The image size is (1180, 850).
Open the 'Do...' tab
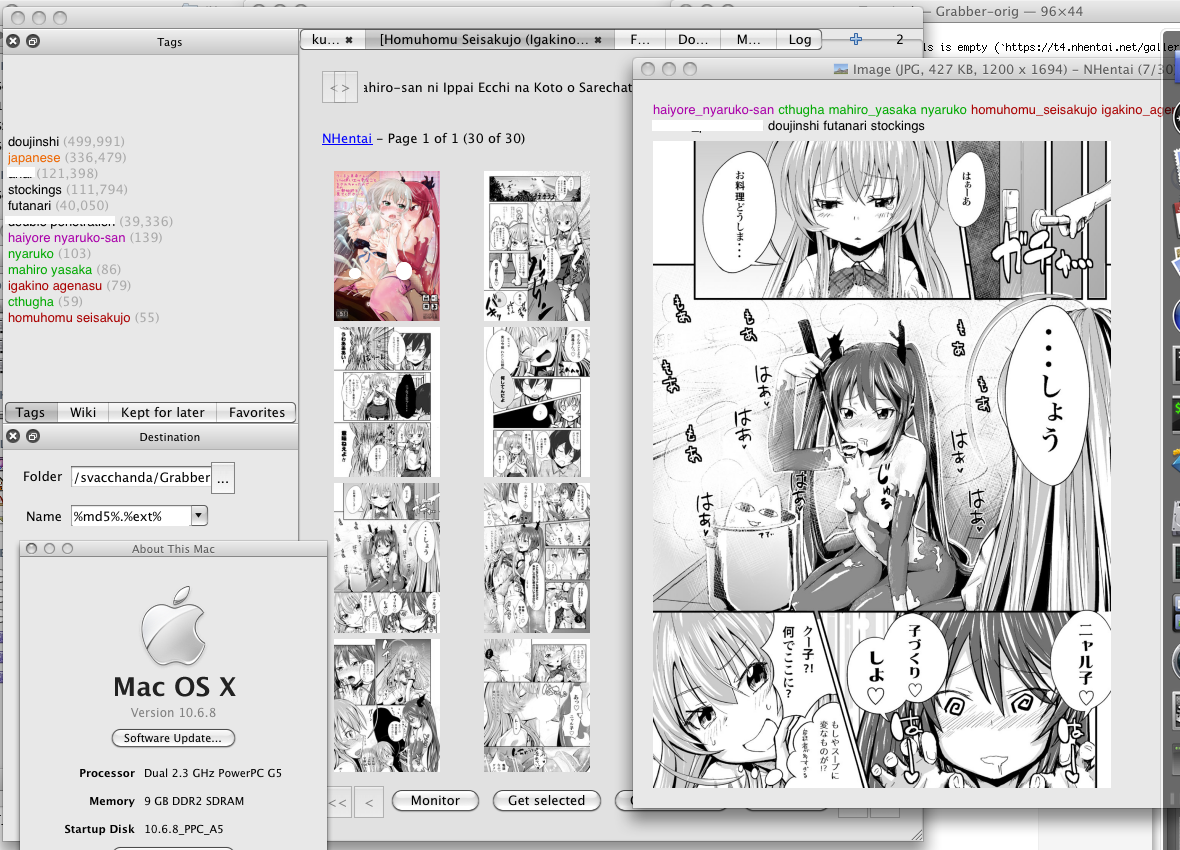[x=692, y=40]
